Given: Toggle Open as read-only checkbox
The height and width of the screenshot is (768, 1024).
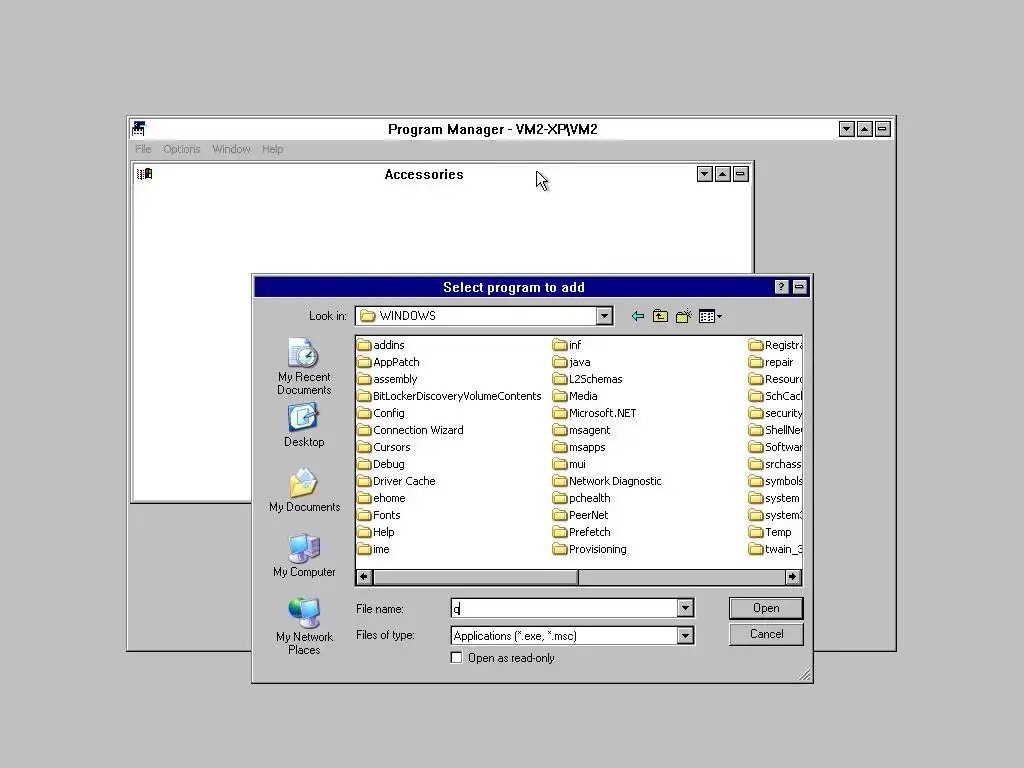Looking at the screenshot, I should [x=456, y=658].
